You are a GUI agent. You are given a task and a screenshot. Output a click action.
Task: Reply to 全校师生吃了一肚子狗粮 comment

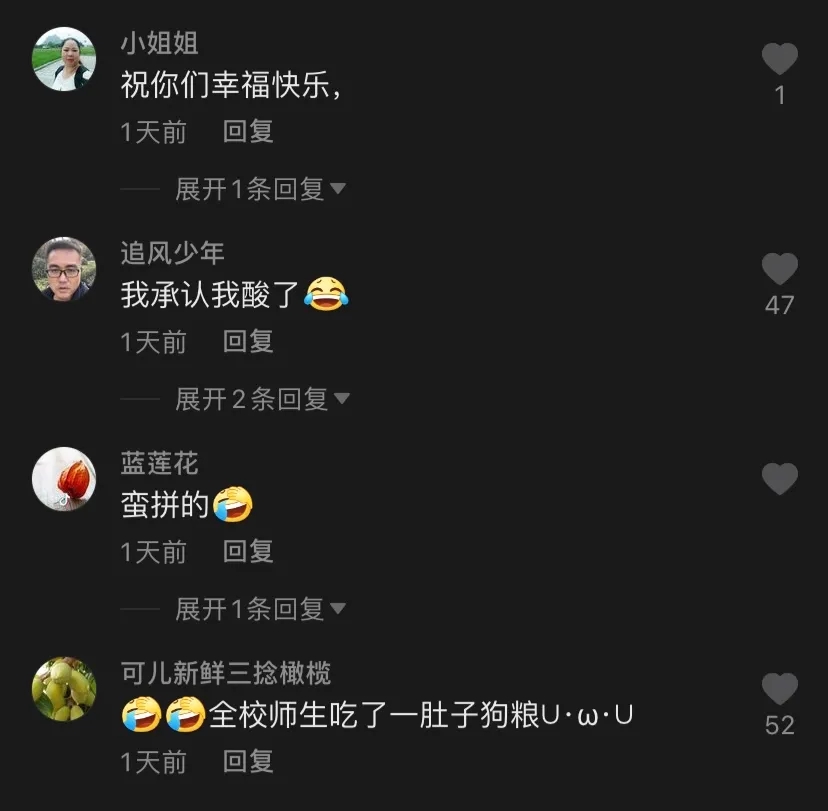248,761
